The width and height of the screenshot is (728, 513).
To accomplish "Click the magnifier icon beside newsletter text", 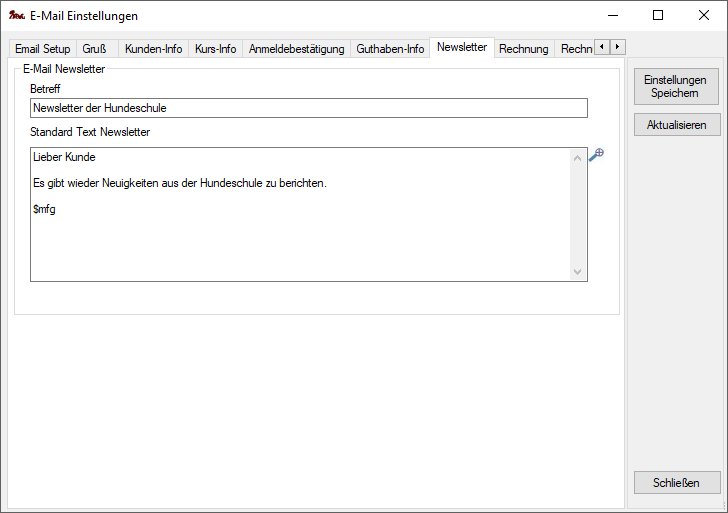I will coord(596,155).
